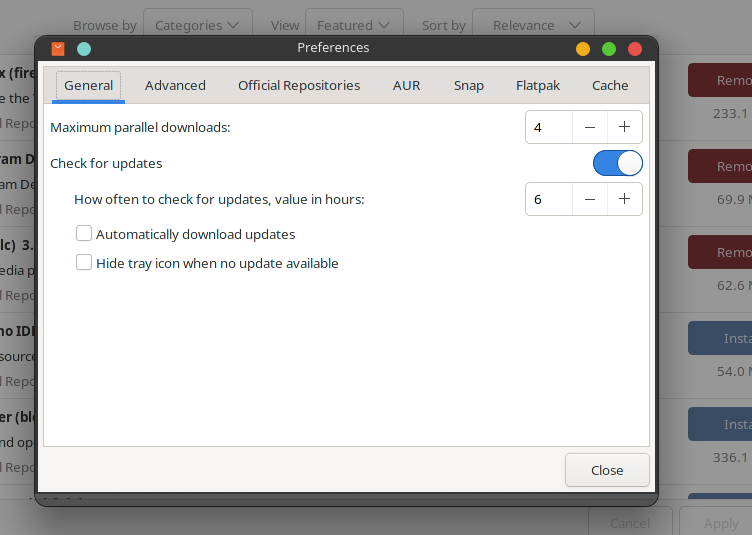Check Hide tray icon when no update available
This screenshot has width=752, height=535.
tap(84, 262)
